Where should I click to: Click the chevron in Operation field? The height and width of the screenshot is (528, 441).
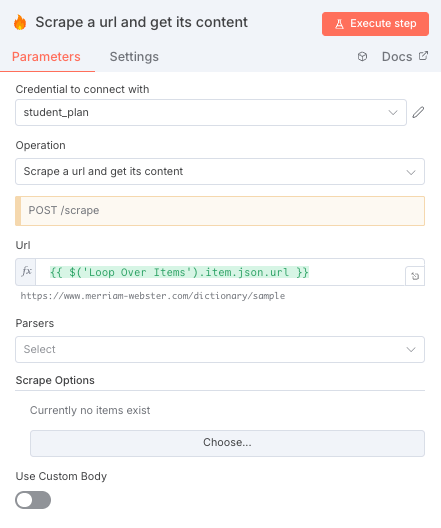(411, 172)
